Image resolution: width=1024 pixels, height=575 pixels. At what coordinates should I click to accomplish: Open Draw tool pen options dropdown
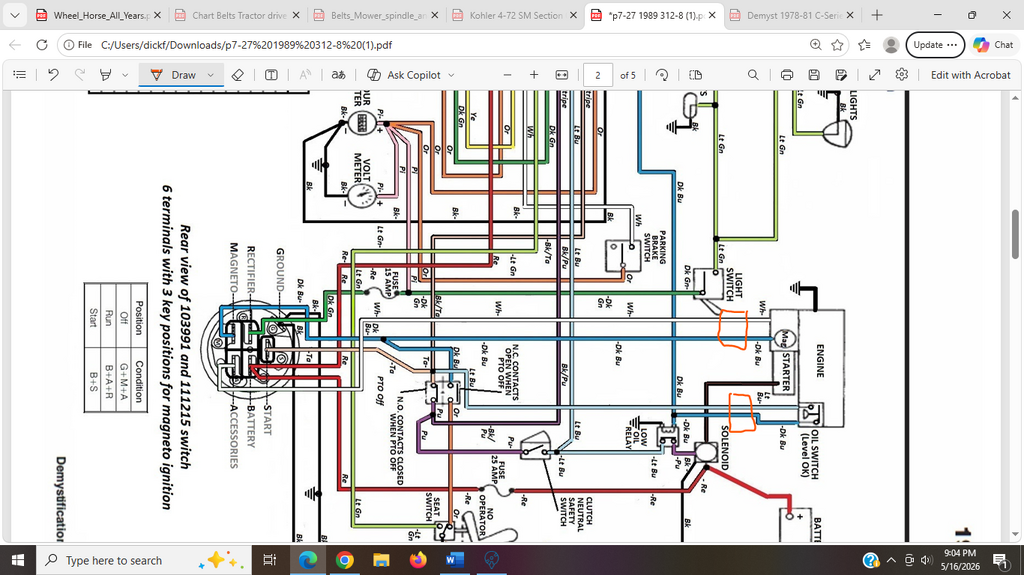(211, 75)
